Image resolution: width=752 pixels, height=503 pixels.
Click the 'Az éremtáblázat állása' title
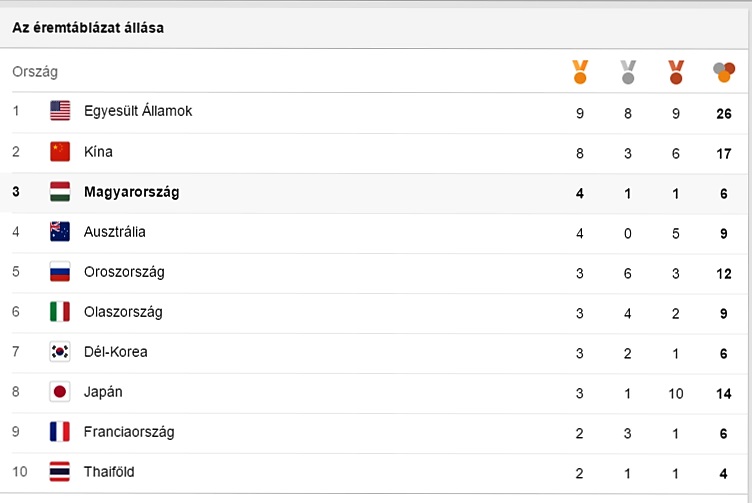88,28
